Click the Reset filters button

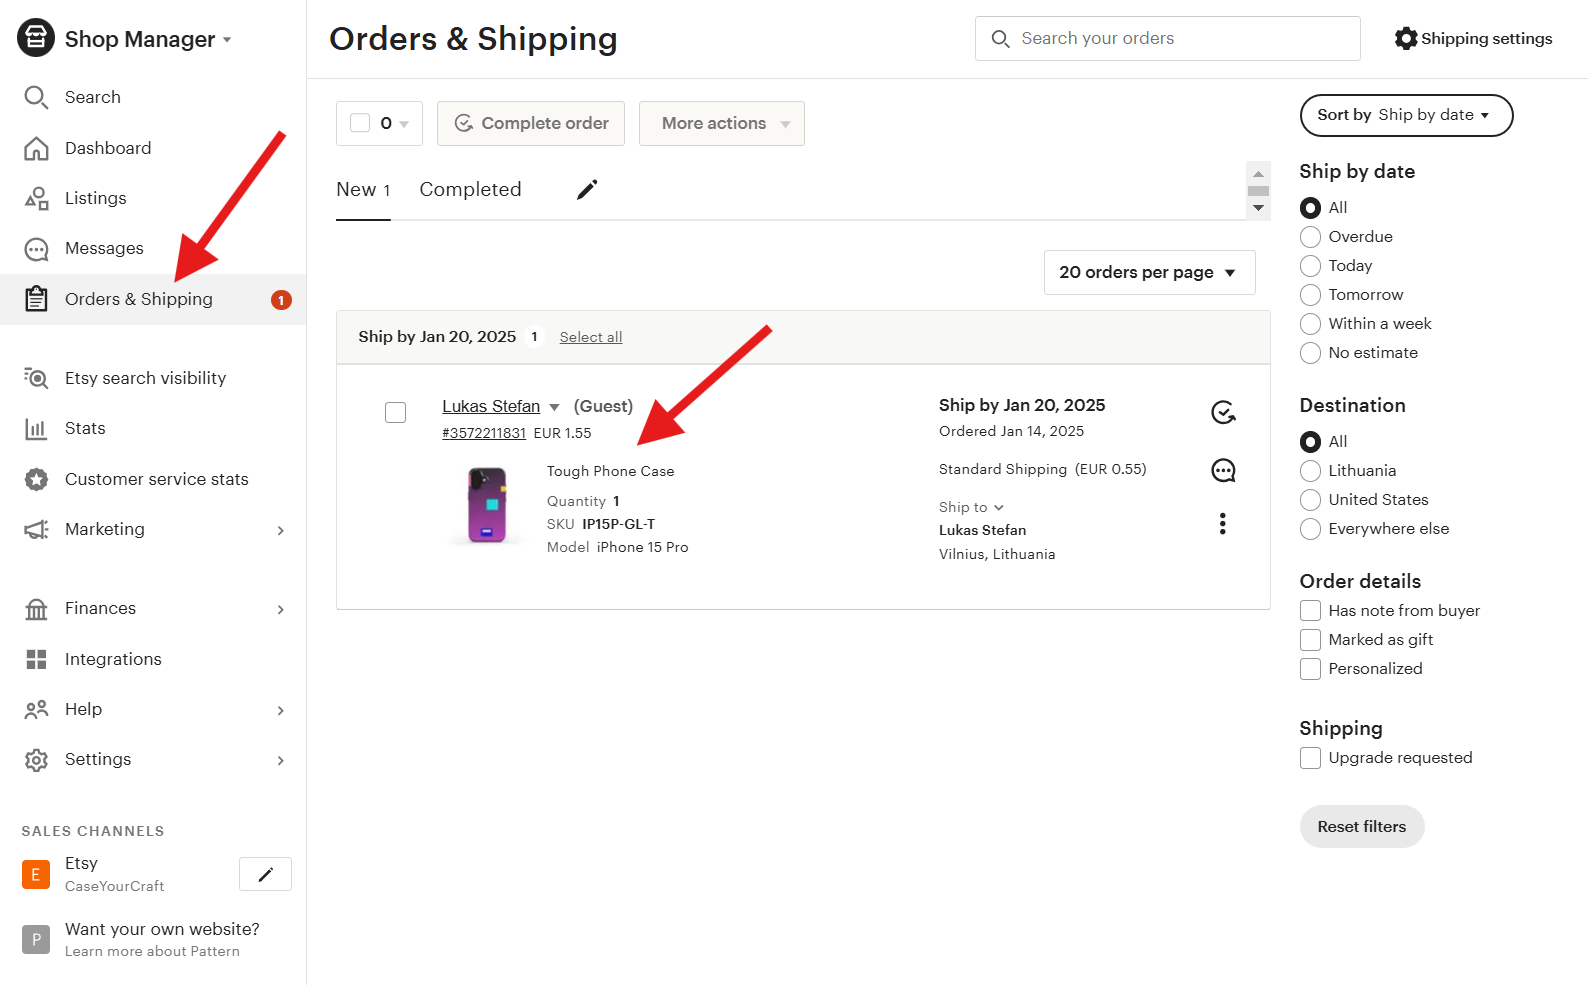(x=1361, y=826)
